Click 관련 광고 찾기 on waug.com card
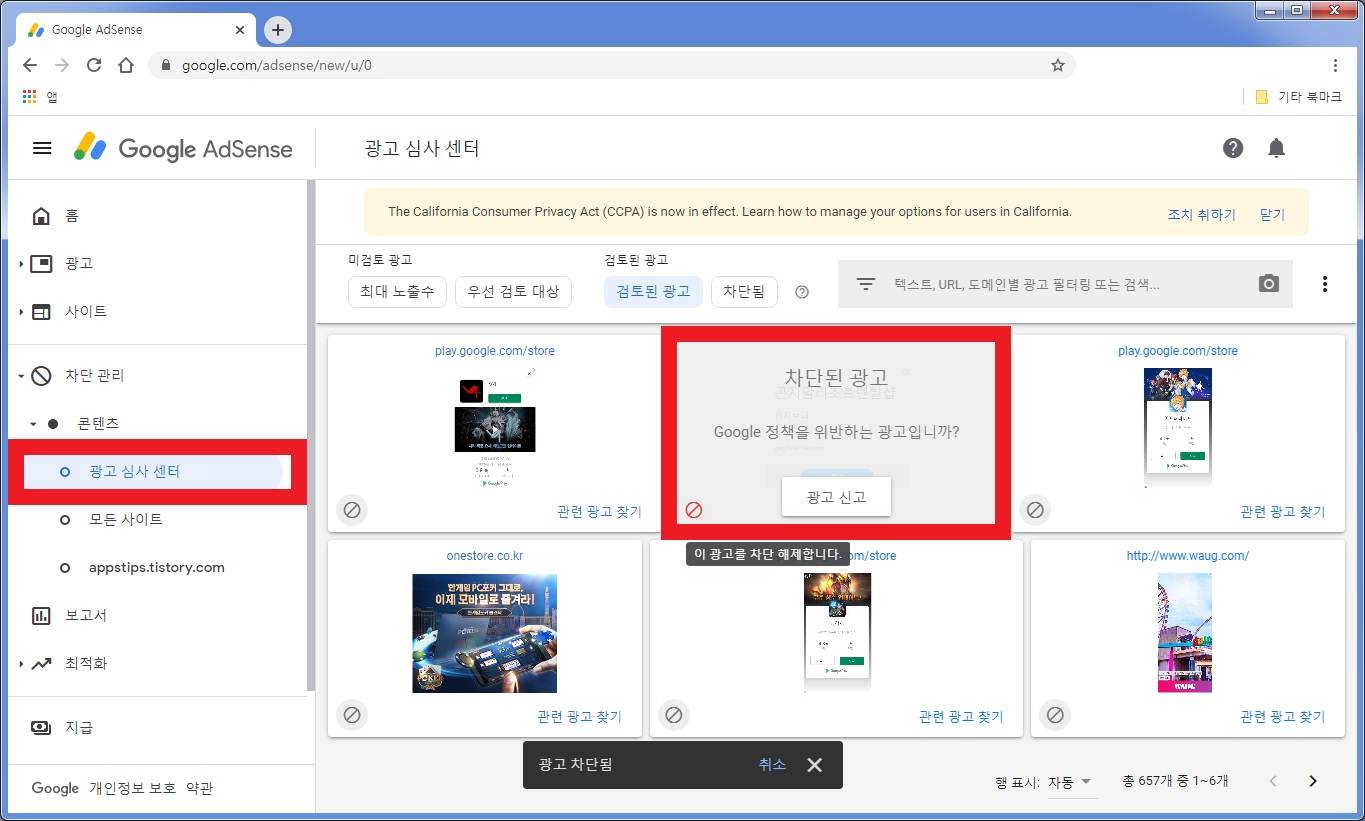1365x821 pixels. tap(1282, 717)
